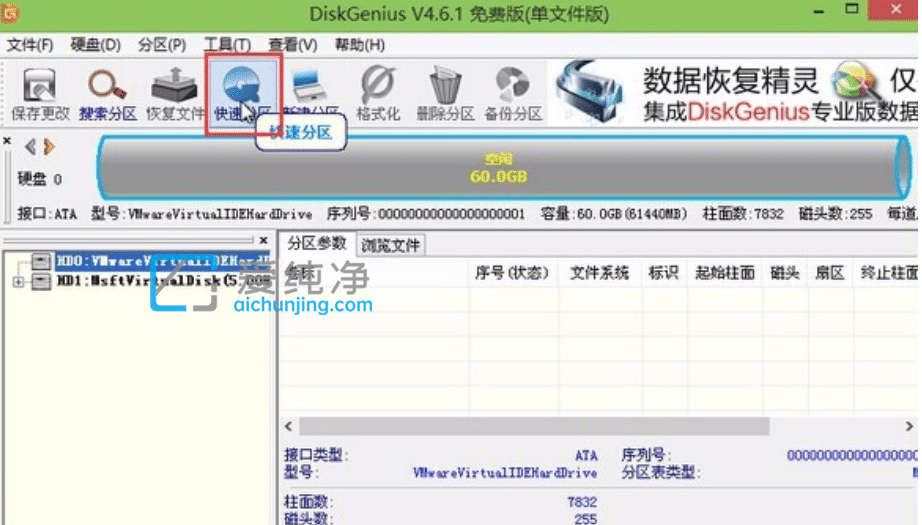
Task: Maximize the DiskGenius window
Action: coord(851,9)
